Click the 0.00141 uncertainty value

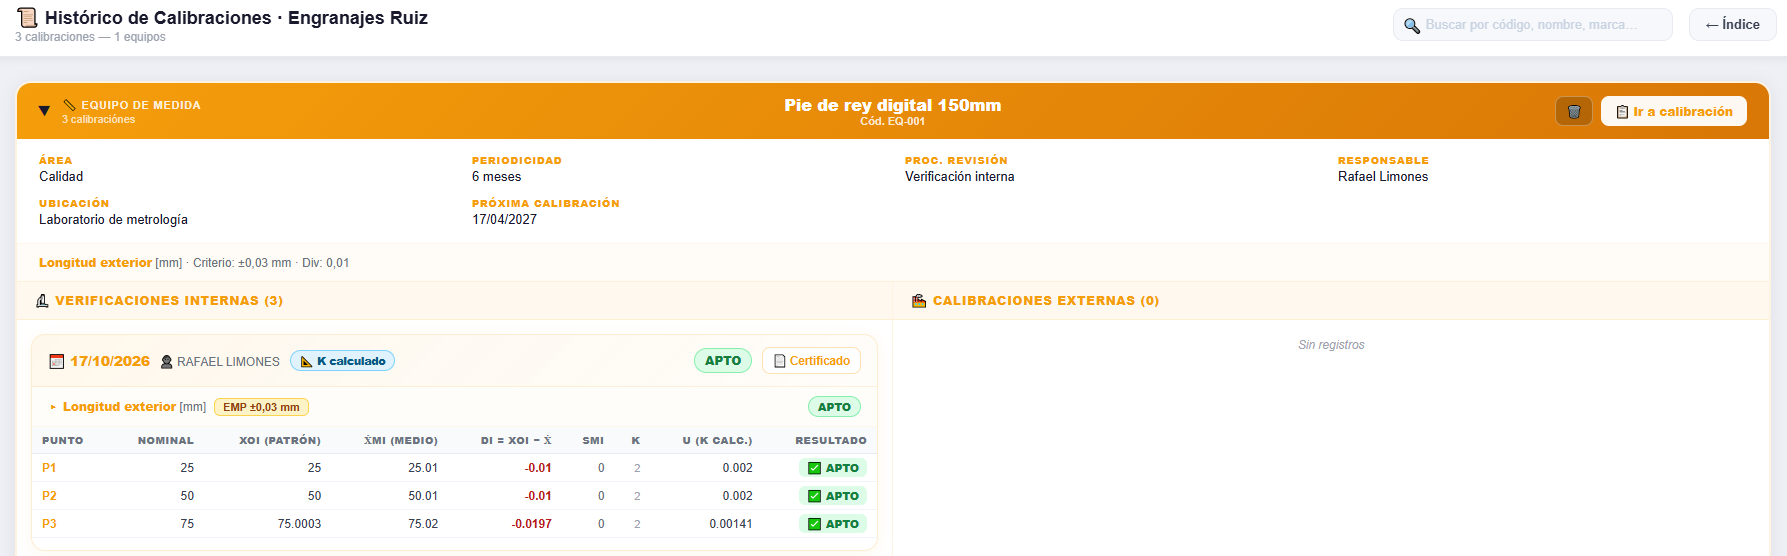[731, 524]
